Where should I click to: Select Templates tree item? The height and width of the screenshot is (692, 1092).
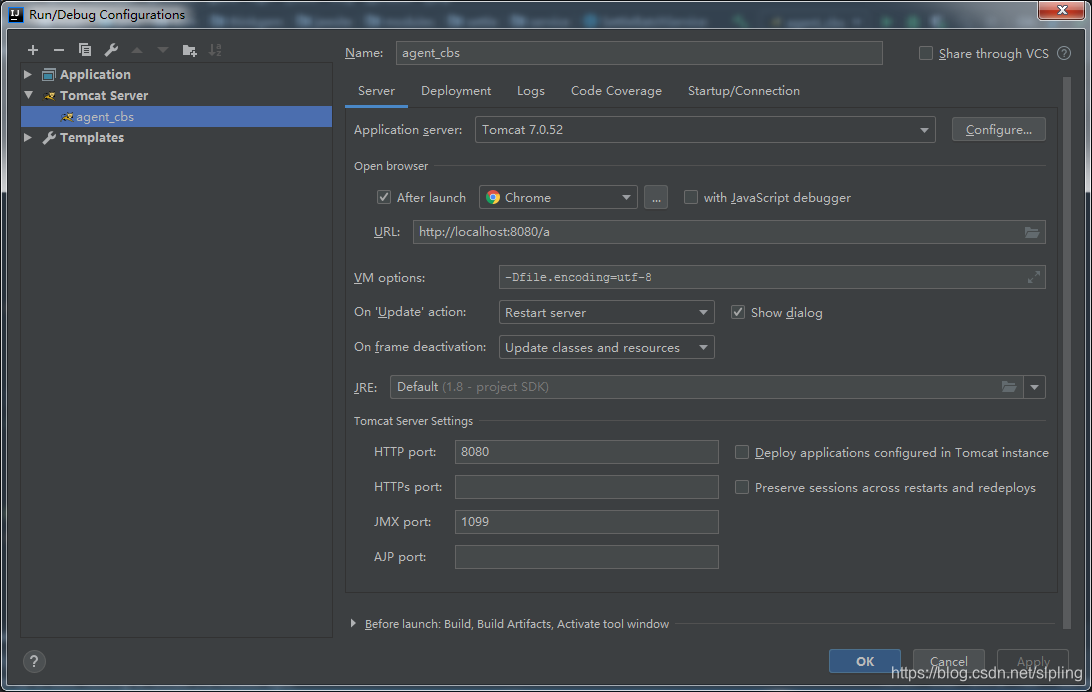pos(91,137)
